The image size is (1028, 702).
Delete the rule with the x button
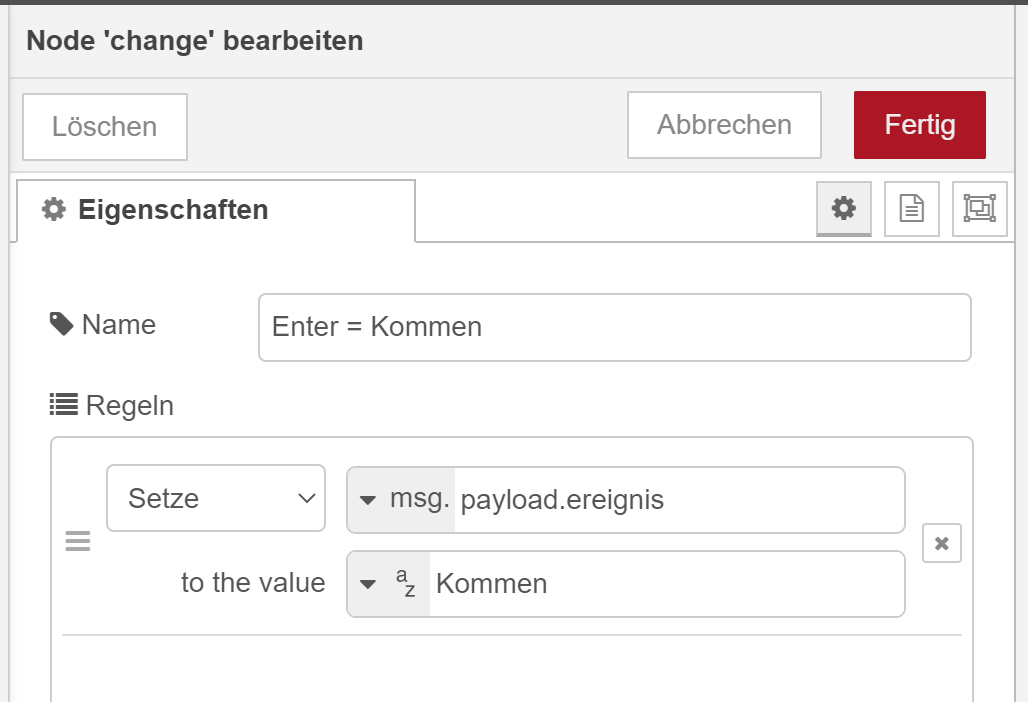(941, 543)
